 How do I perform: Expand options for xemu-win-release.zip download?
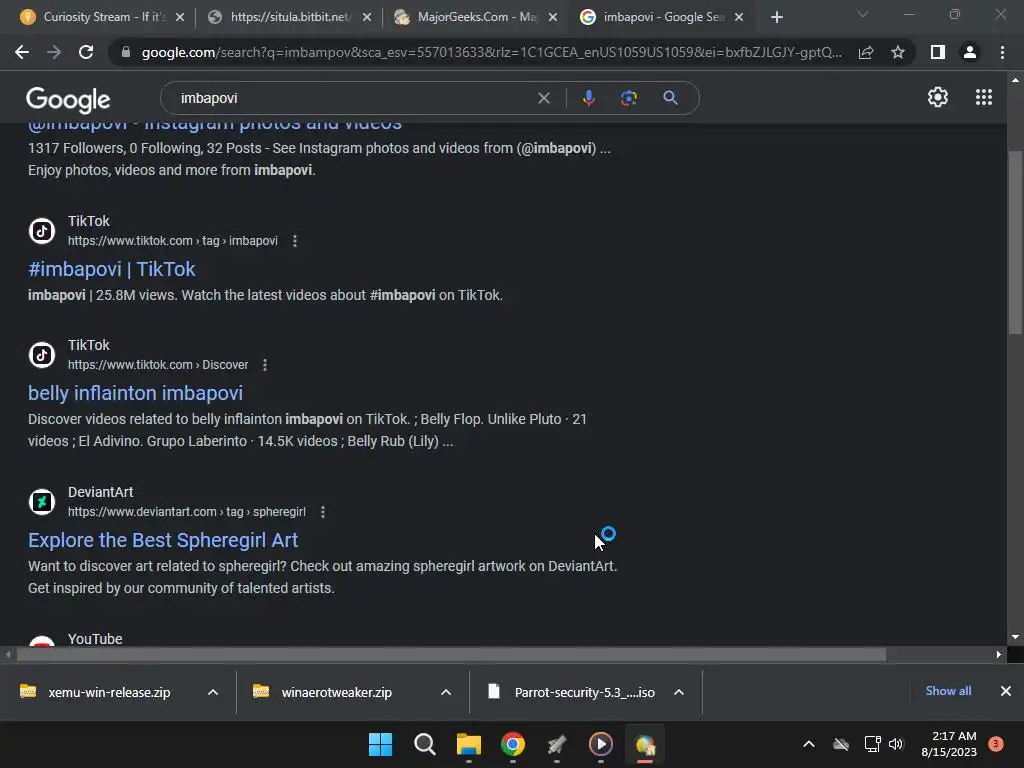point(213,692)
